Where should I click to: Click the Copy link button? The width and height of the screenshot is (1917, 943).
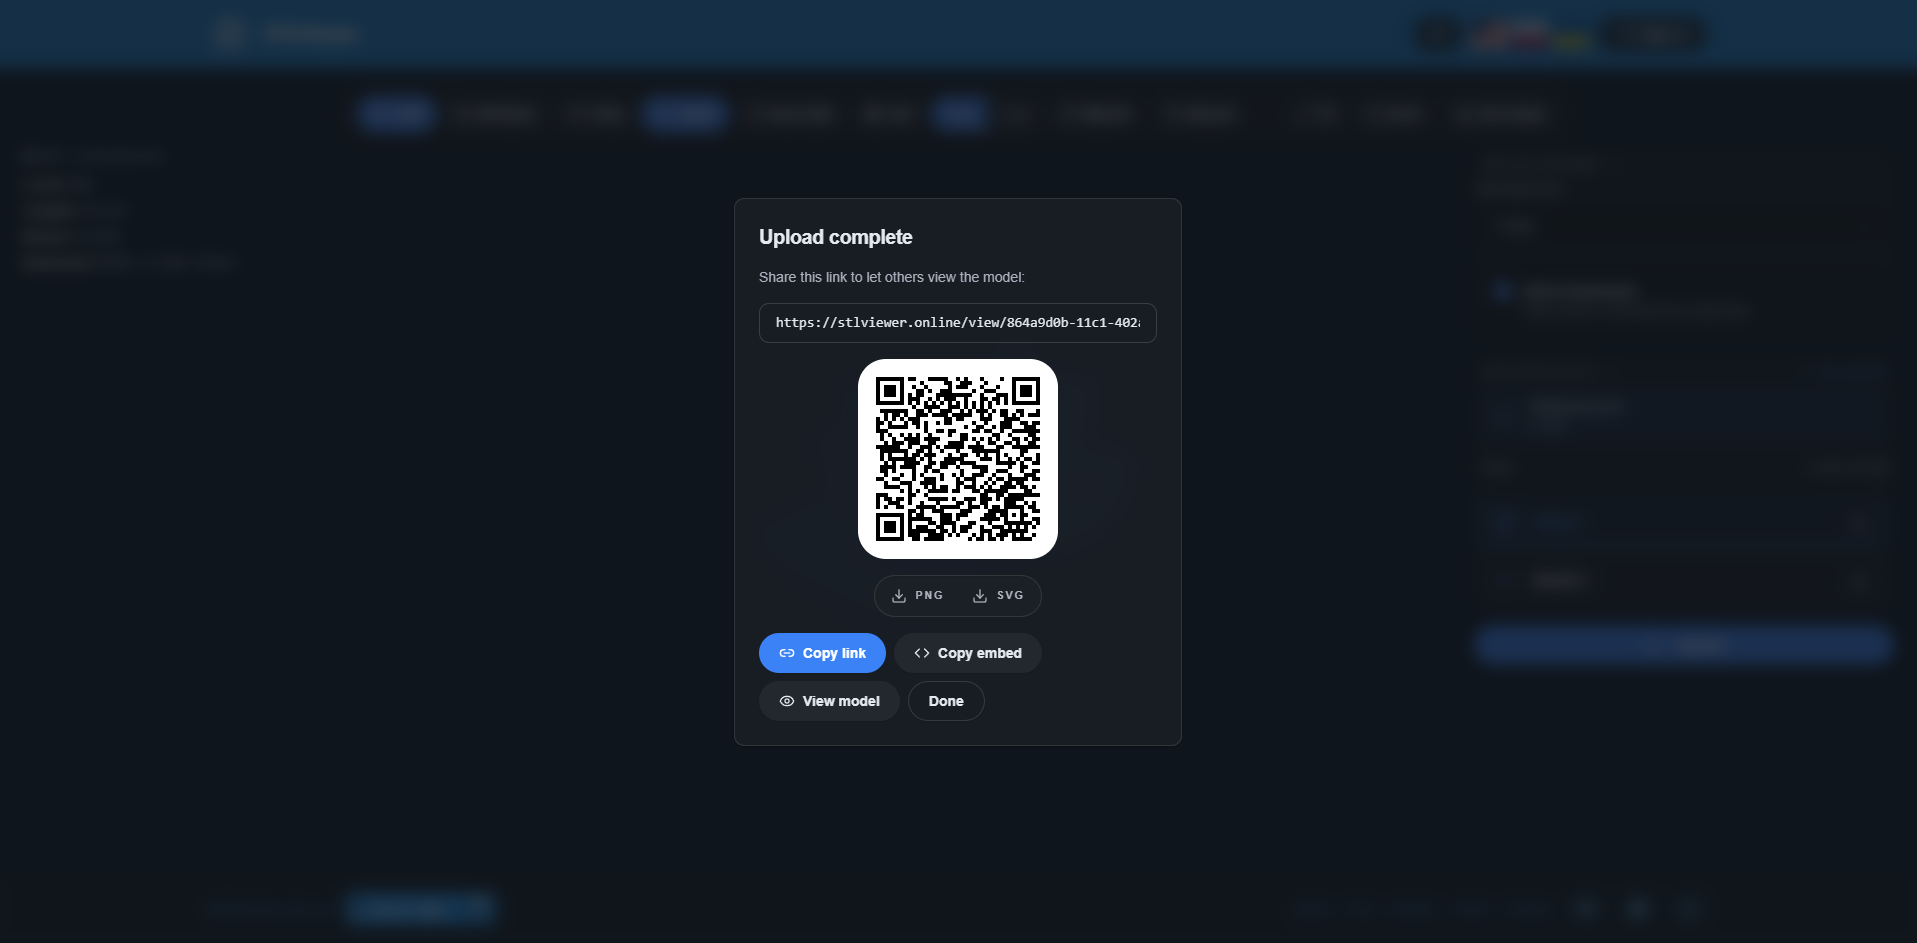pos(822,653)
